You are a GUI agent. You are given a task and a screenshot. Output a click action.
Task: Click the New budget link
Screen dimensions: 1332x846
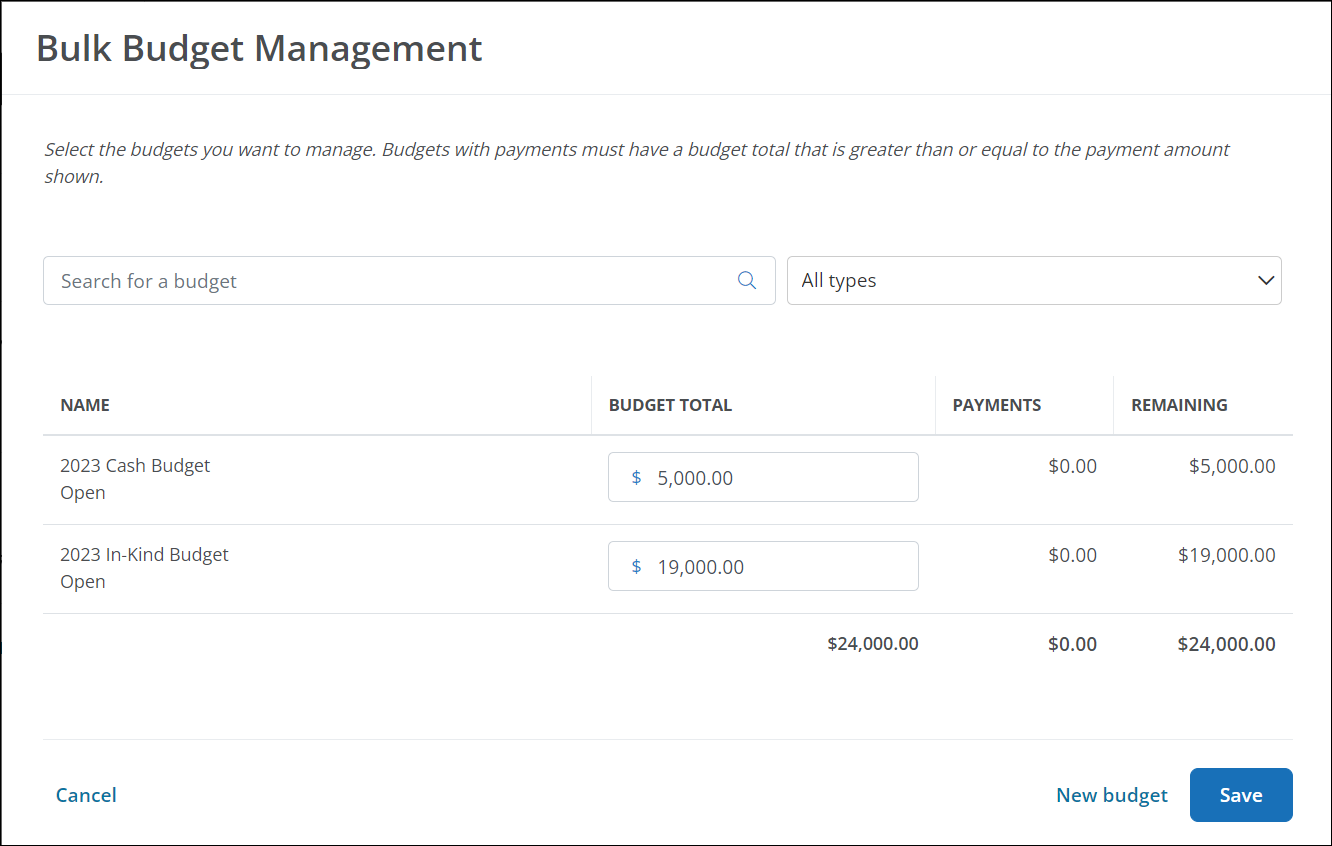click(x=1112, y=795)
